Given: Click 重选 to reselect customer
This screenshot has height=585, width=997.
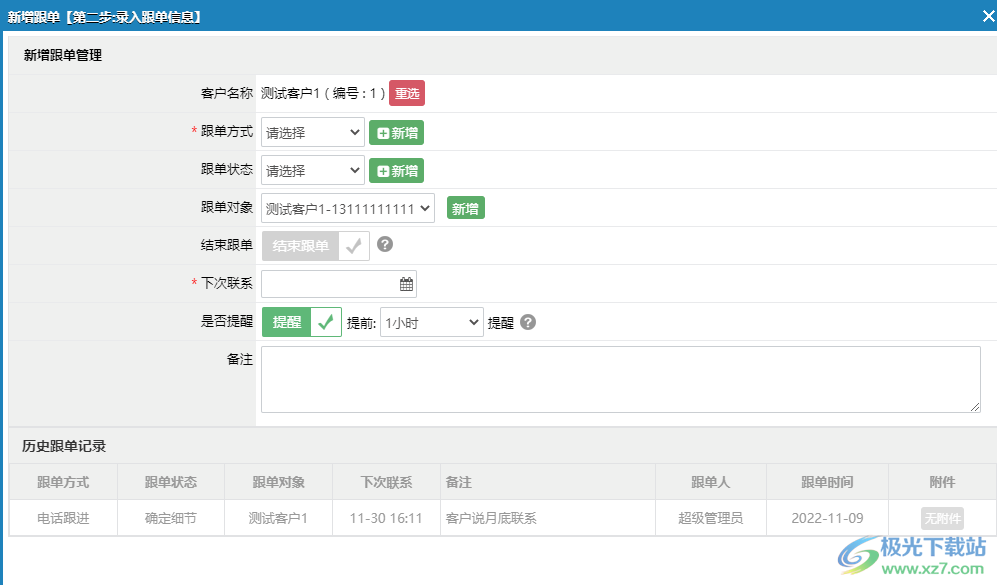Looking at the screenshot, I should click(x=407, y=93).
